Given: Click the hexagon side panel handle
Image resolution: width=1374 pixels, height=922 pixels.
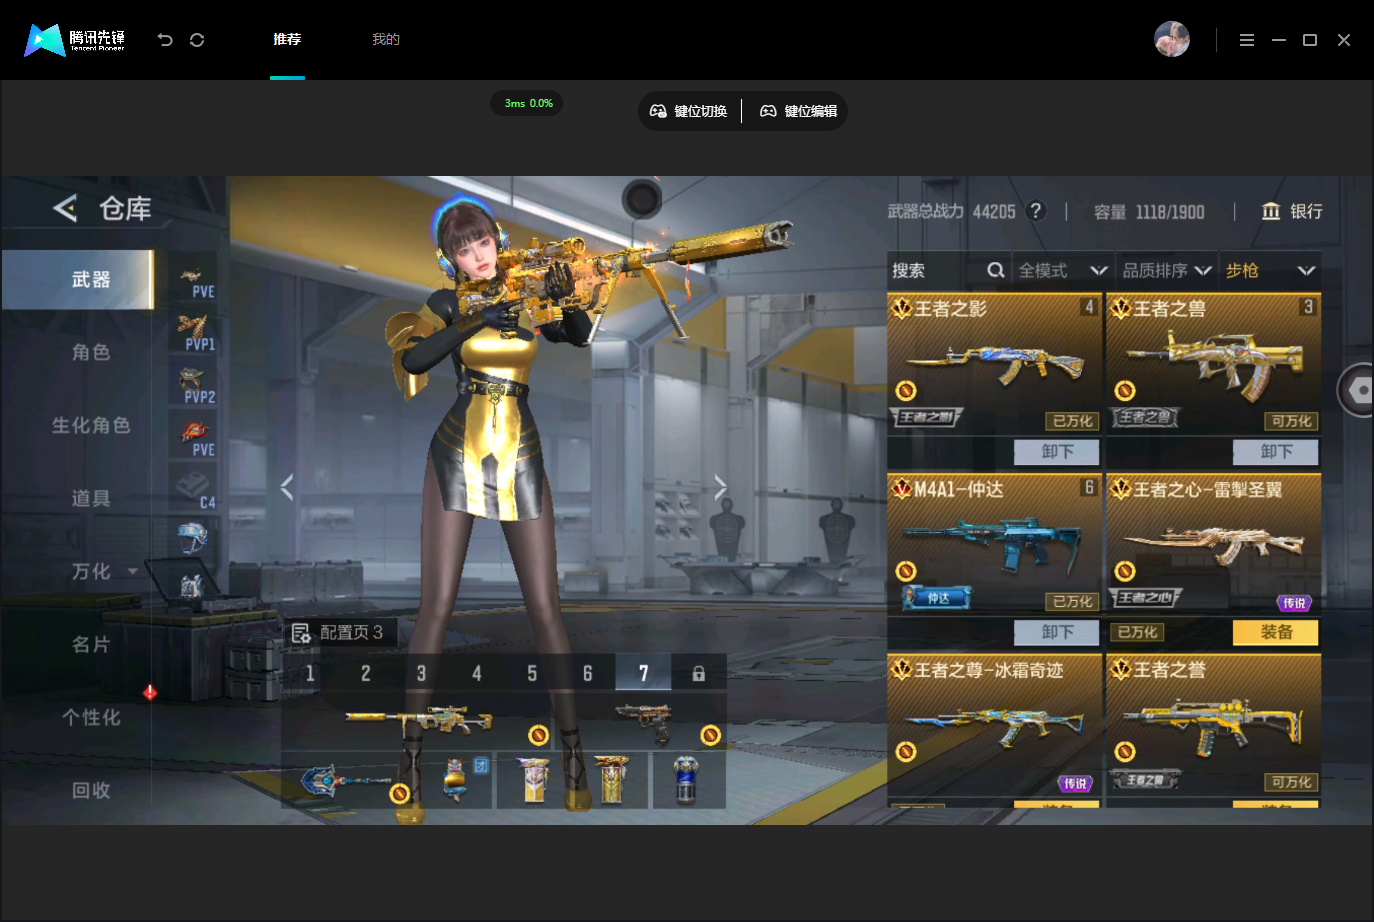Looking at the screenshot, I should tap(1357, 390).
